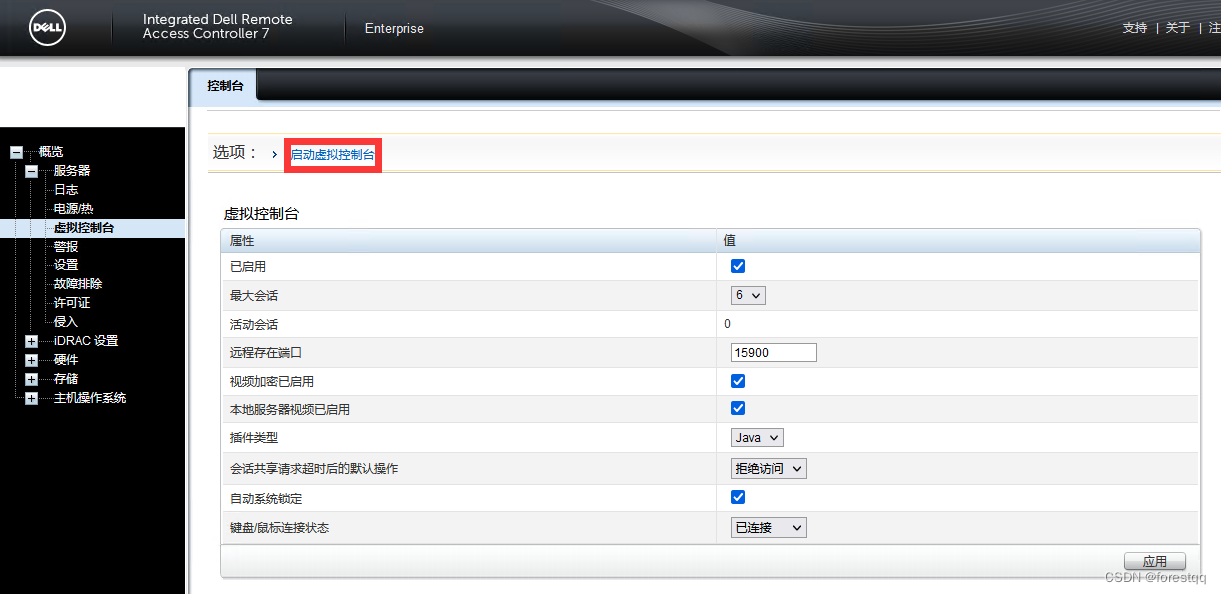Select 服务器 label in the tree

click(x=72, y=171)
